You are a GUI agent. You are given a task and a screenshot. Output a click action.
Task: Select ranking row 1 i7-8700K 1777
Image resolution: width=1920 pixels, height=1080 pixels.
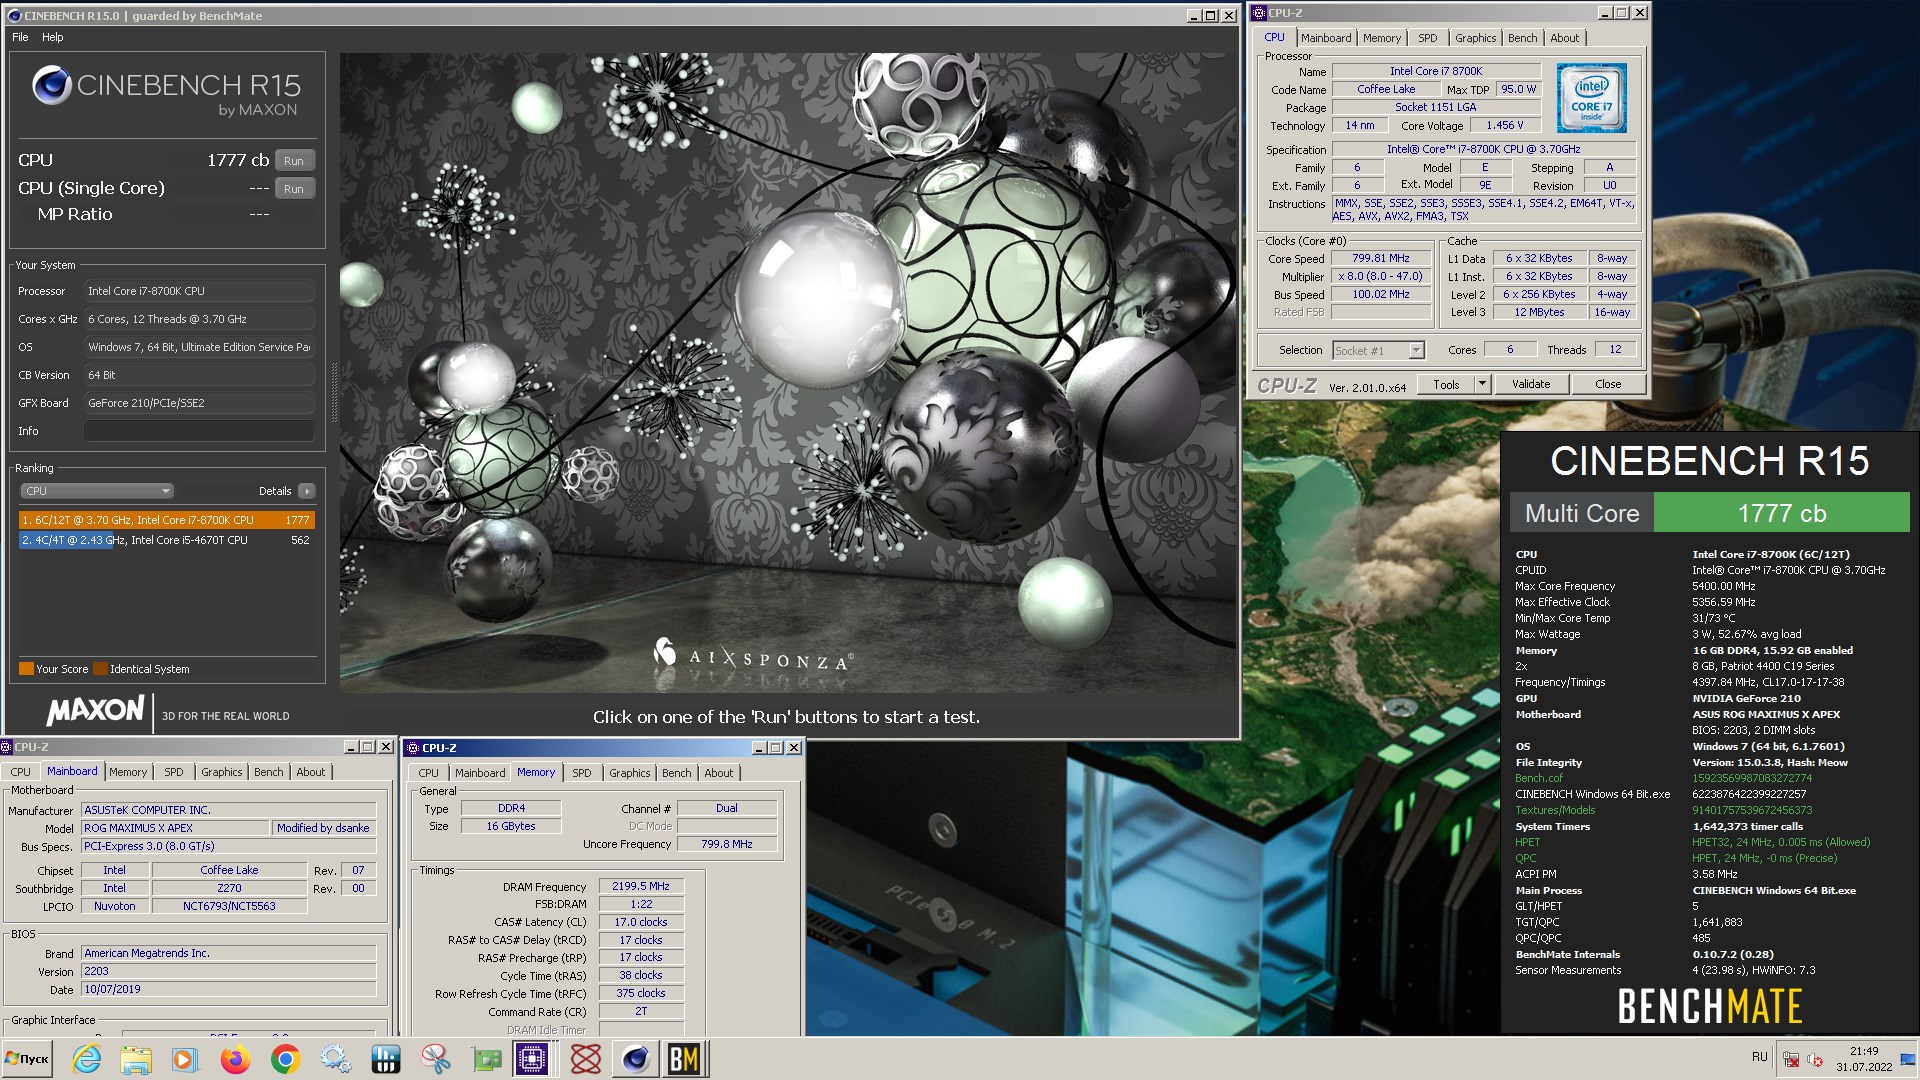pyautogui.click(x=167, y=520)
